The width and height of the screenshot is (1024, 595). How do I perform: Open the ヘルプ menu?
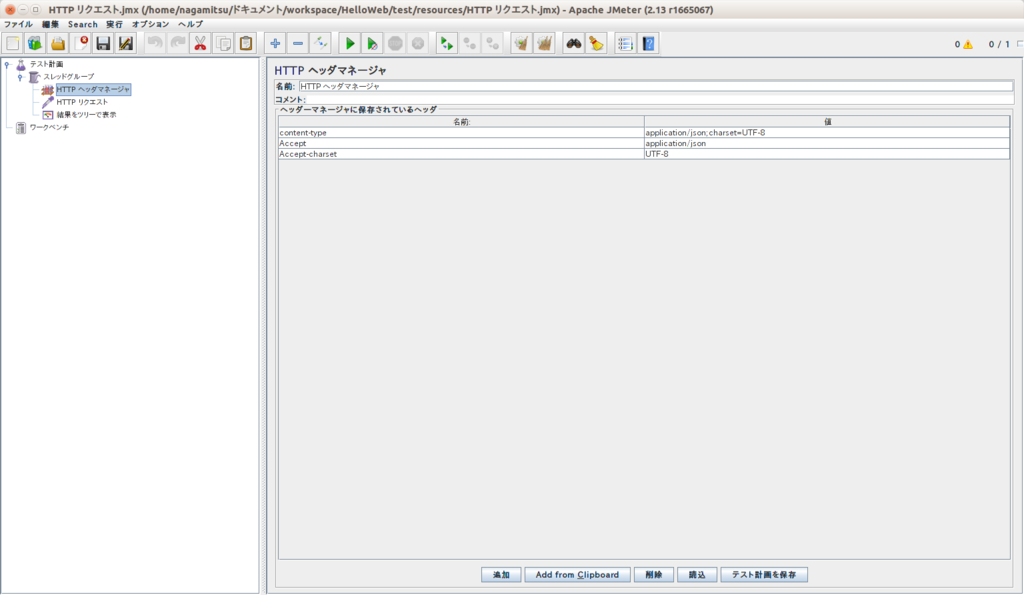[x=190, y=24]
